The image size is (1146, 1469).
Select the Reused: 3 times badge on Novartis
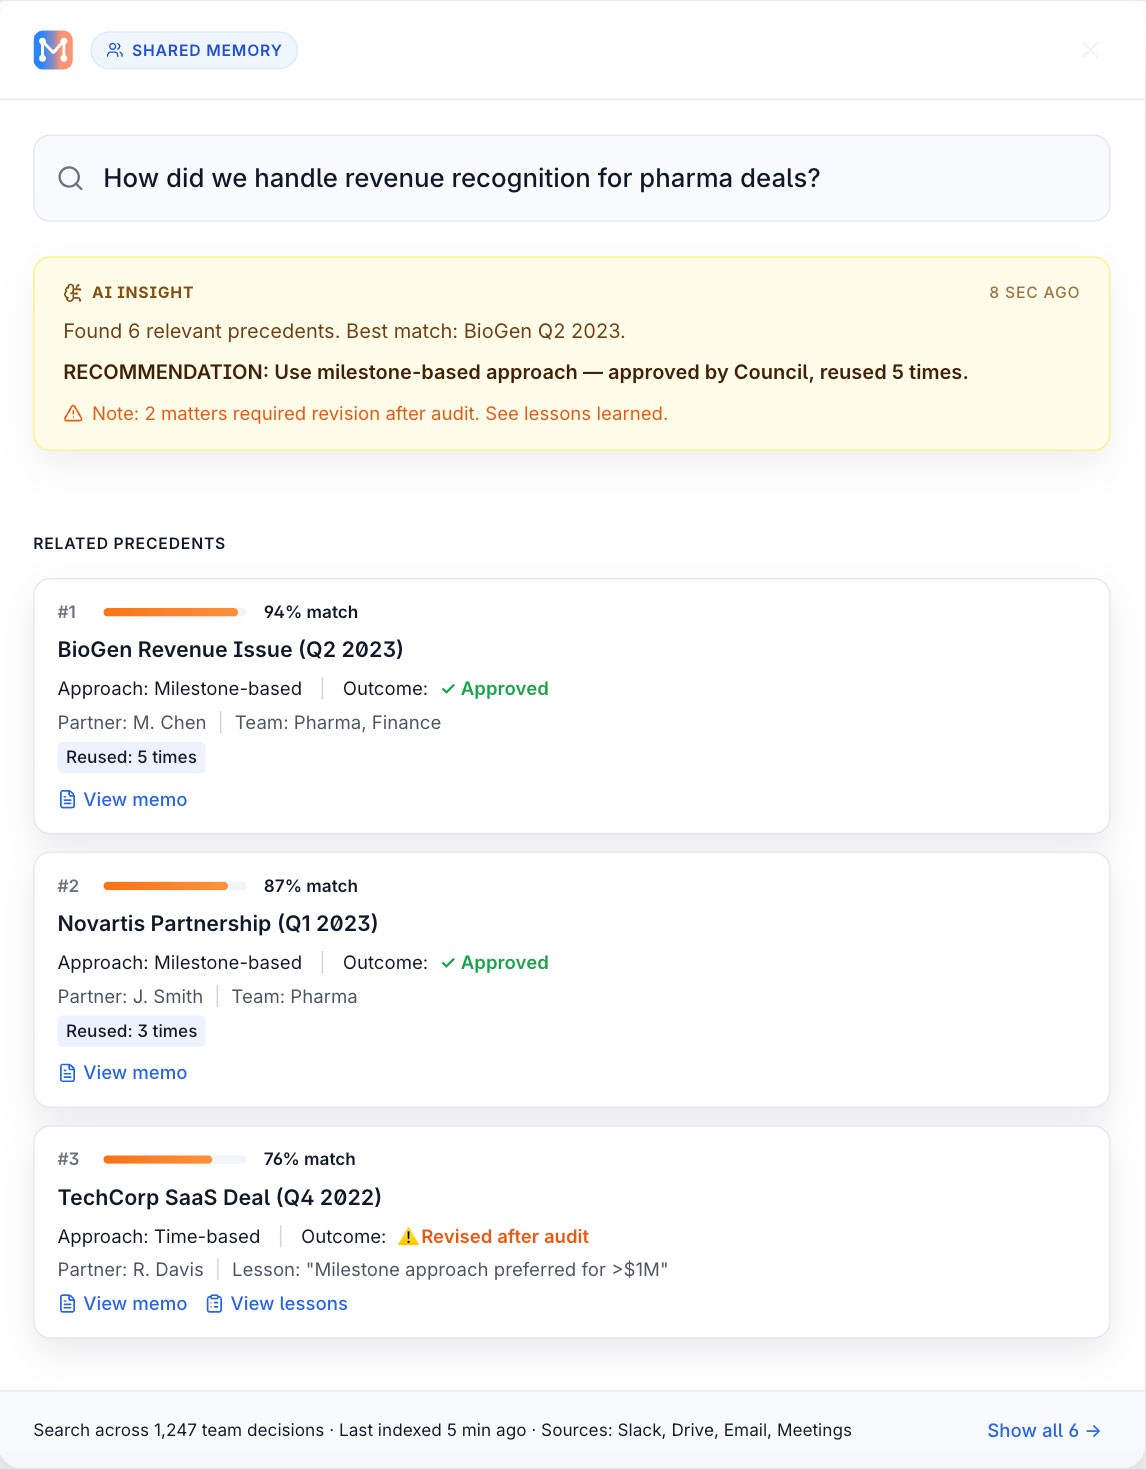131,1030
